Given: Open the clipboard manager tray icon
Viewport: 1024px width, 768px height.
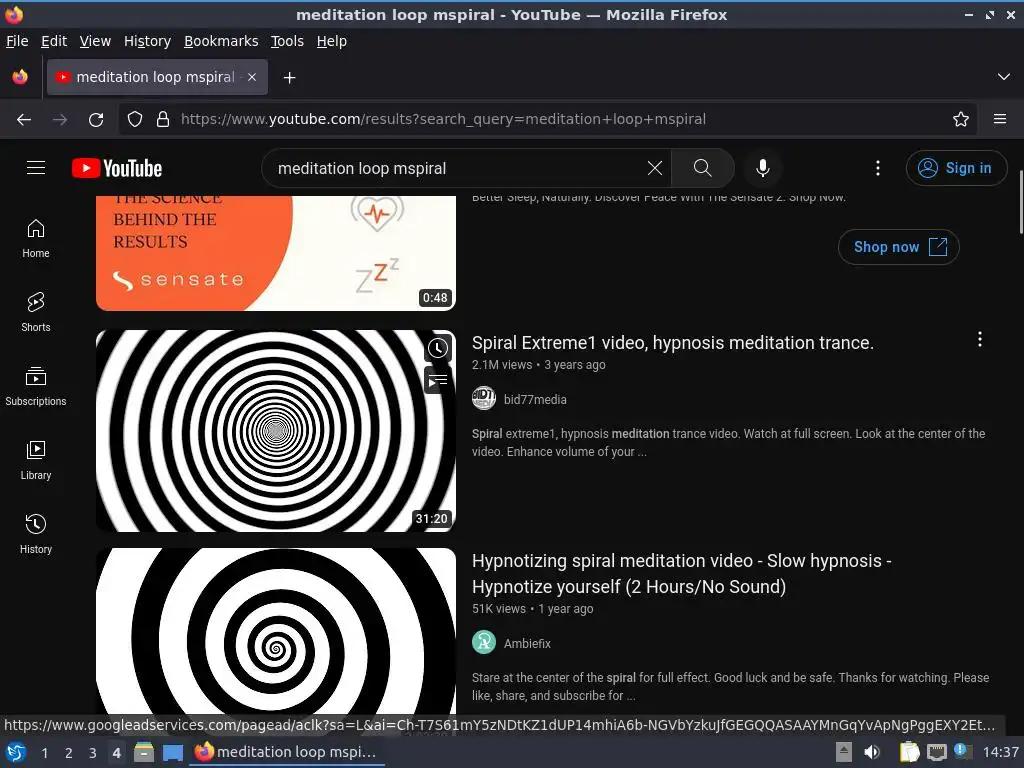Looking at the screenshot, I should click(x=909, y=752).
